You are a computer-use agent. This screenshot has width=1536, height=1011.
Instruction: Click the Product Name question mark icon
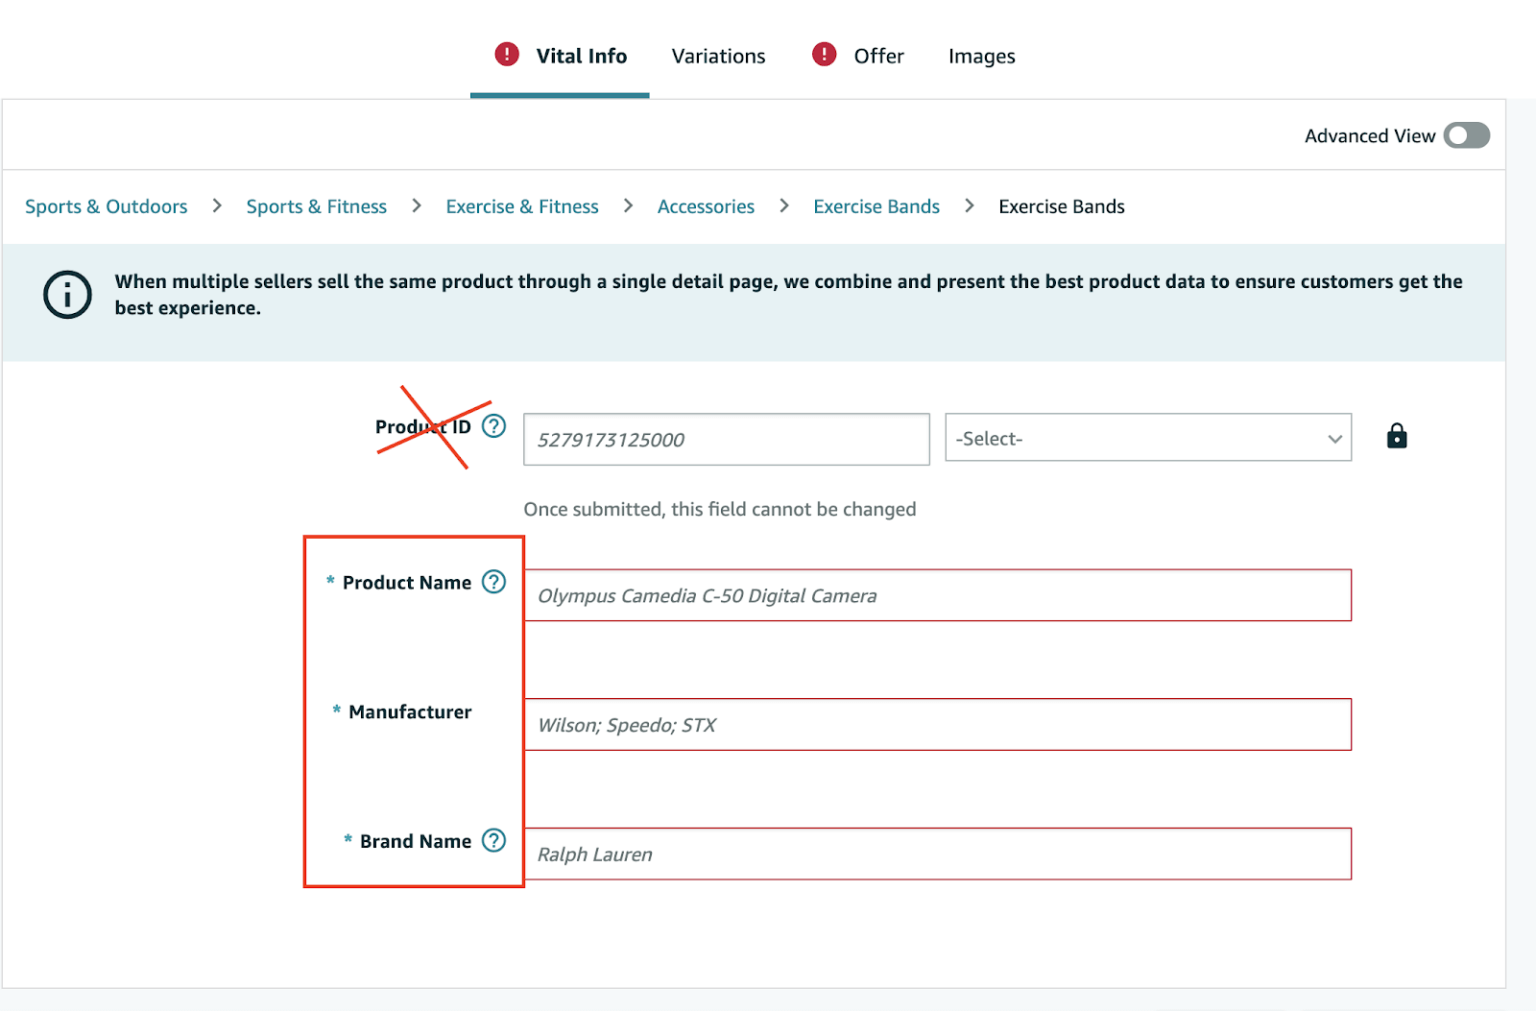(x=493, y=581)
